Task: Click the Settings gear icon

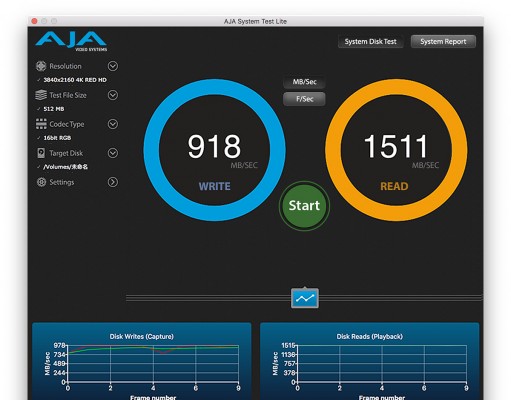Action: tap(41, 182)
